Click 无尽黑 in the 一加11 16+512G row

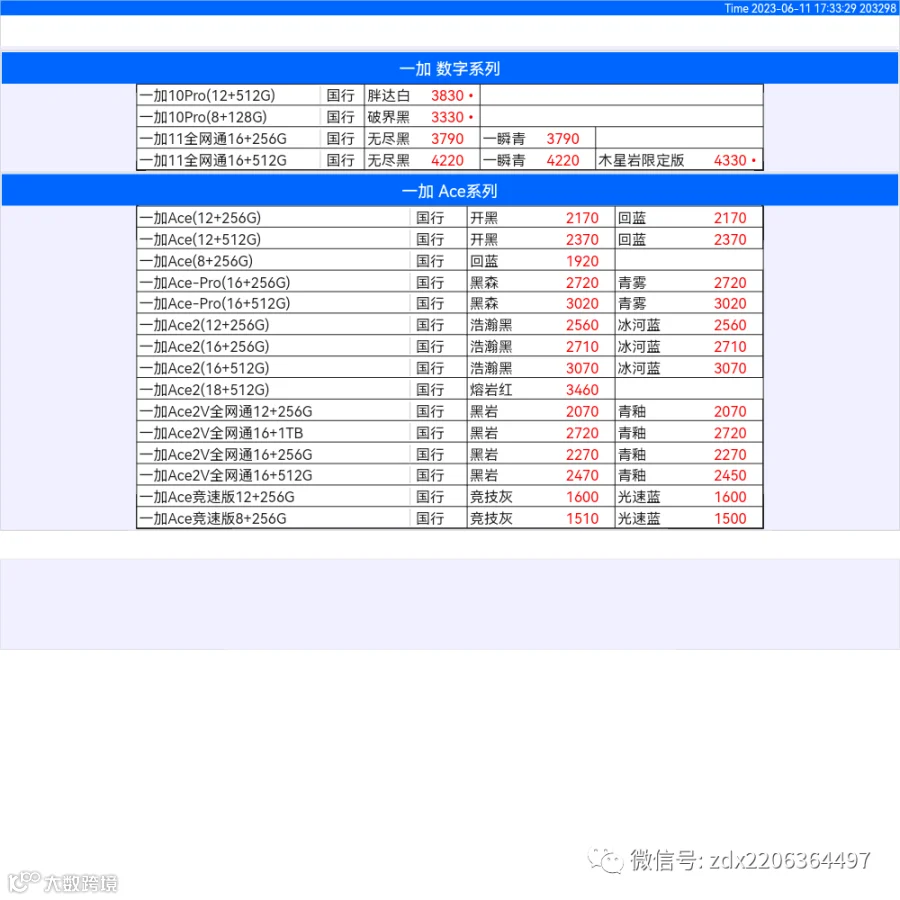pos(389,160)
